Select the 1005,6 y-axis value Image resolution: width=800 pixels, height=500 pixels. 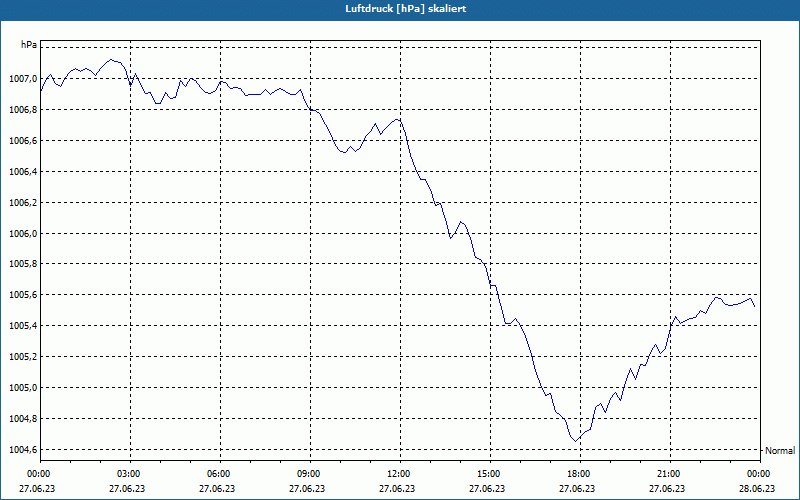click(x=23, y=295)
